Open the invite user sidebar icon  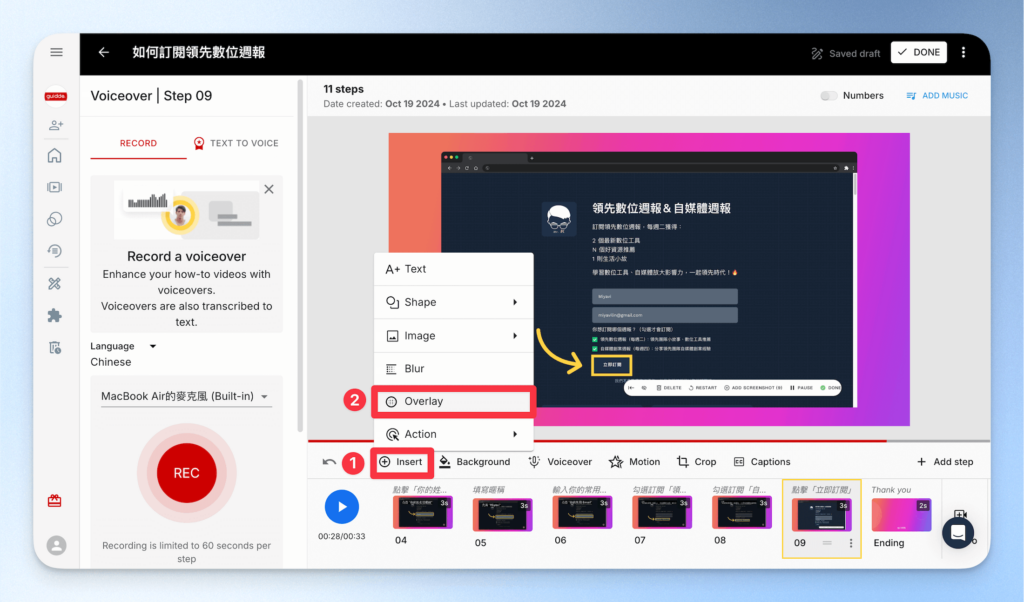56,125
